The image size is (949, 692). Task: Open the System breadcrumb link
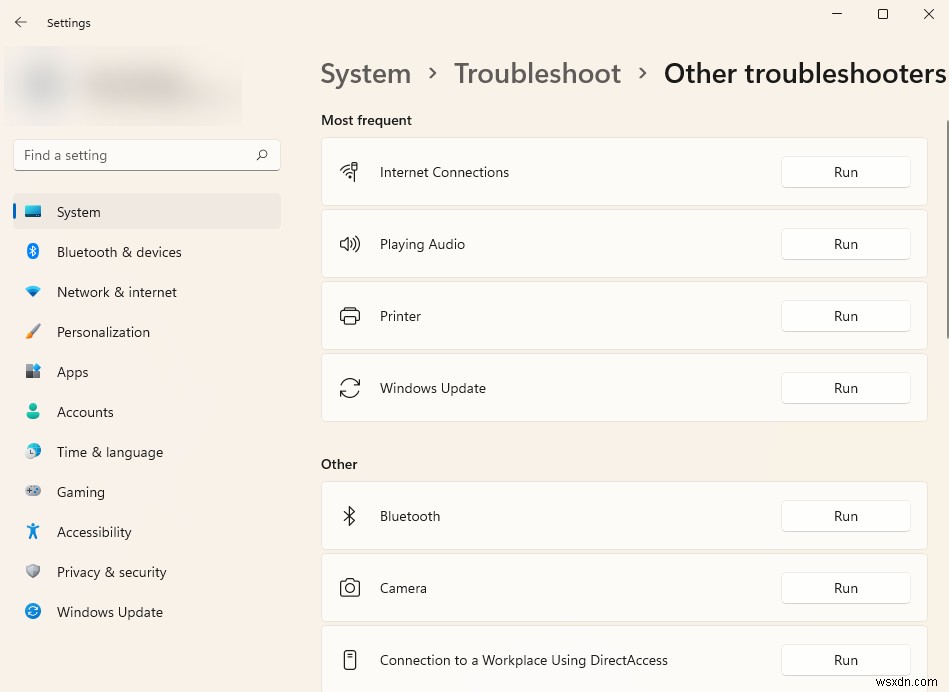point(365,73)
